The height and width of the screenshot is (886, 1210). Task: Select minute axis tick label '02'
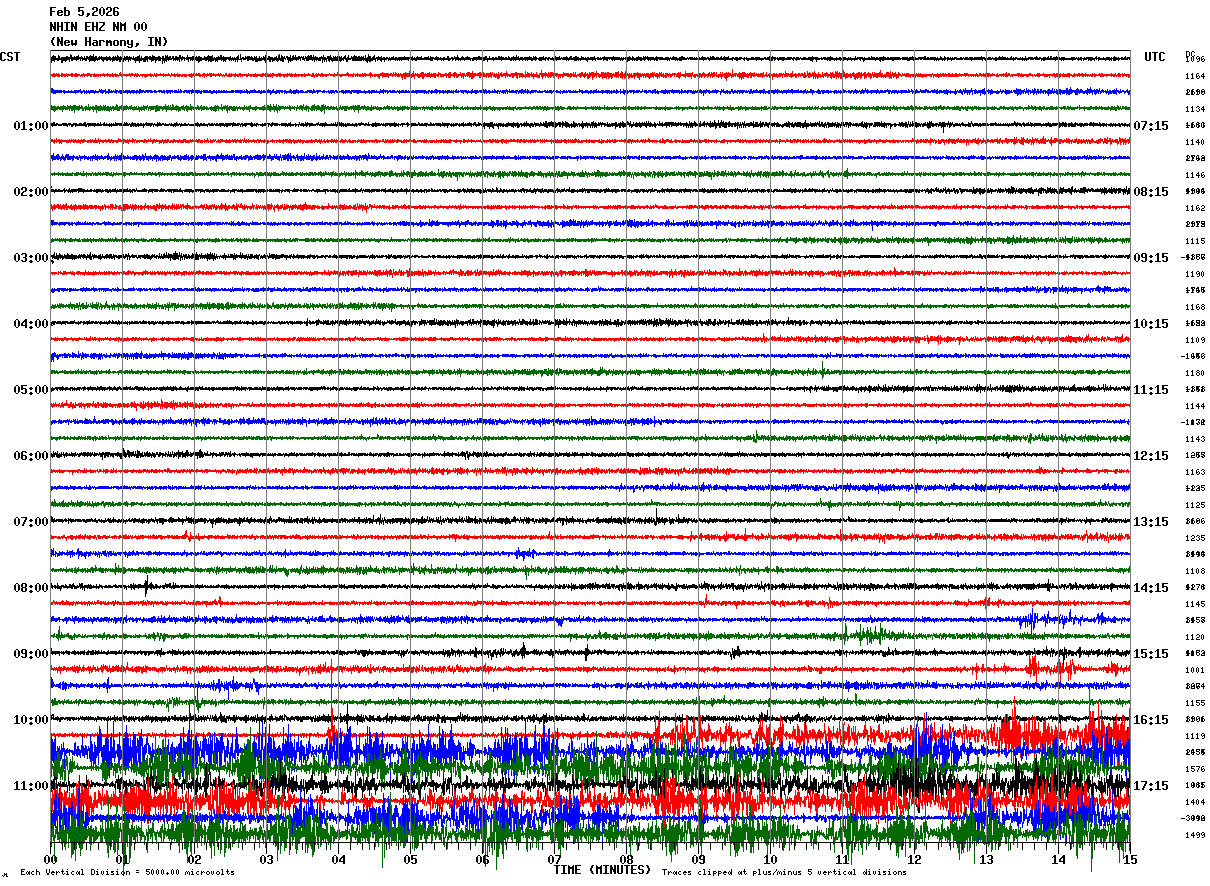click(x=195, y=860)
